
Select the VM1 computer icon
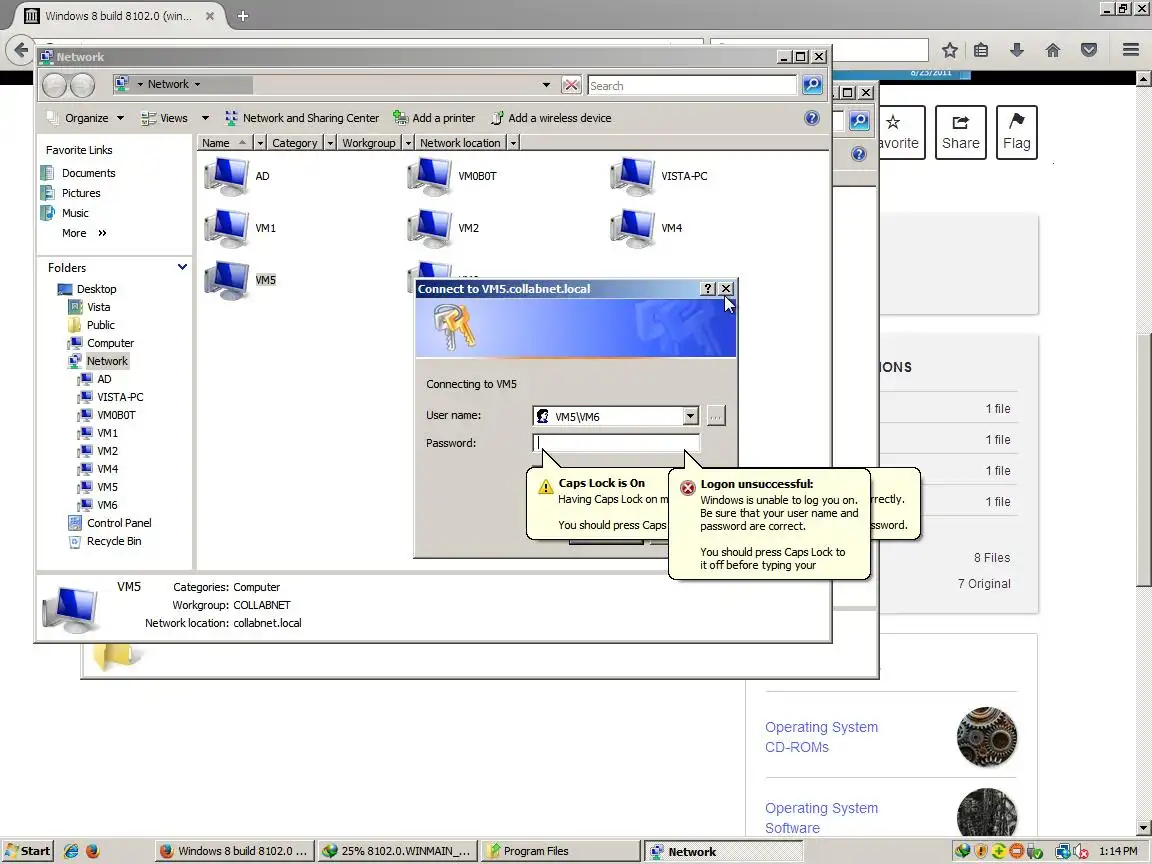tap(227, 228)
